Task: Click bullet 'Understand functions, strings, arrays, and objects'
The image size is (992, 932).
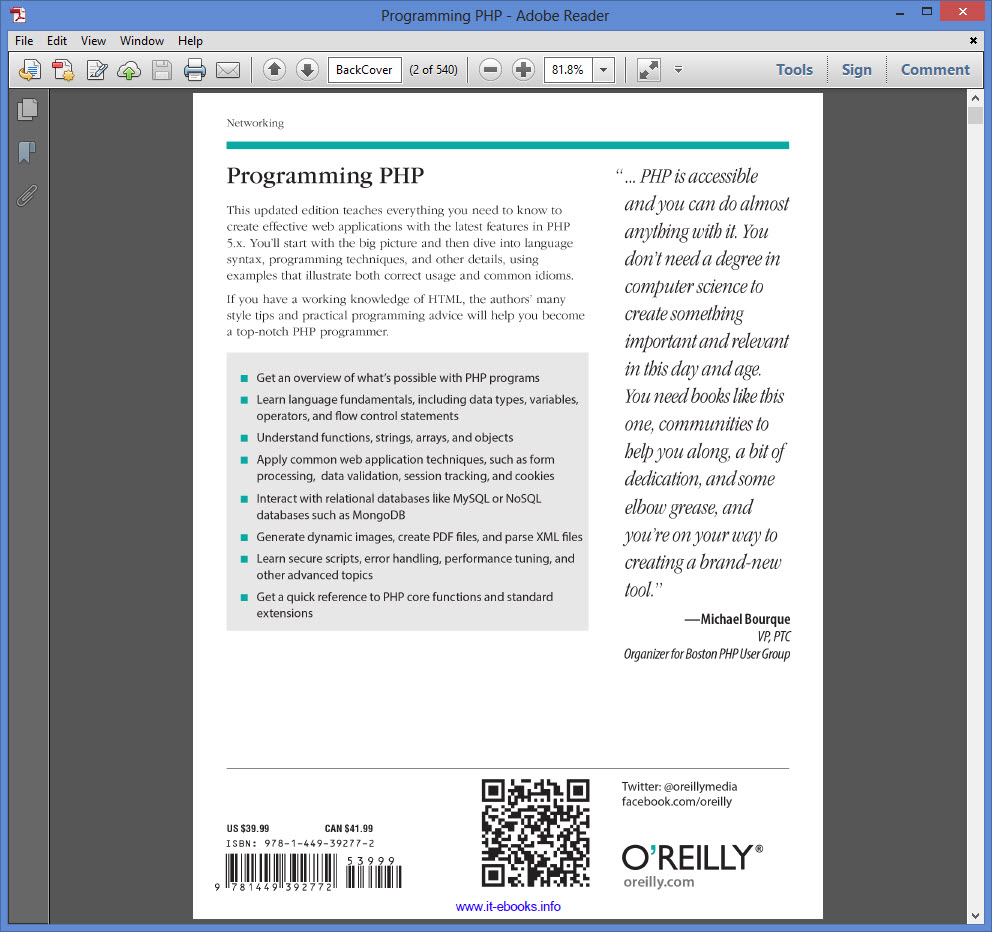Action: pos(385,437)
